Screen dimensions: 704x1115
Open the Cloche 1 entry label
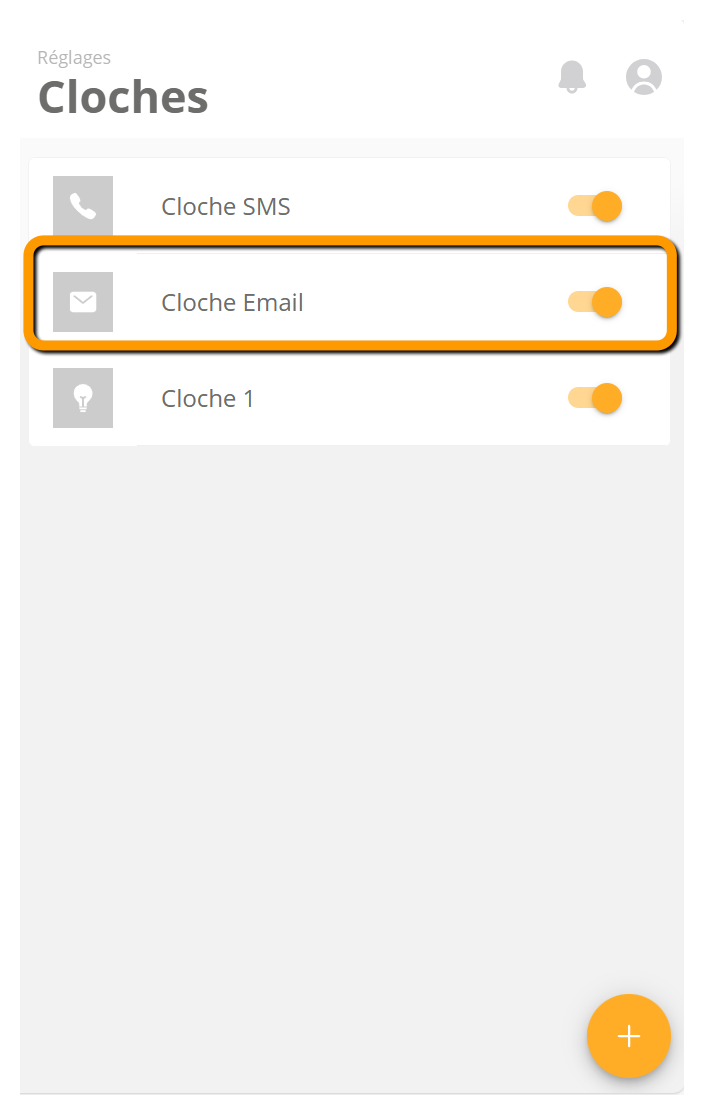coord(208,398)
